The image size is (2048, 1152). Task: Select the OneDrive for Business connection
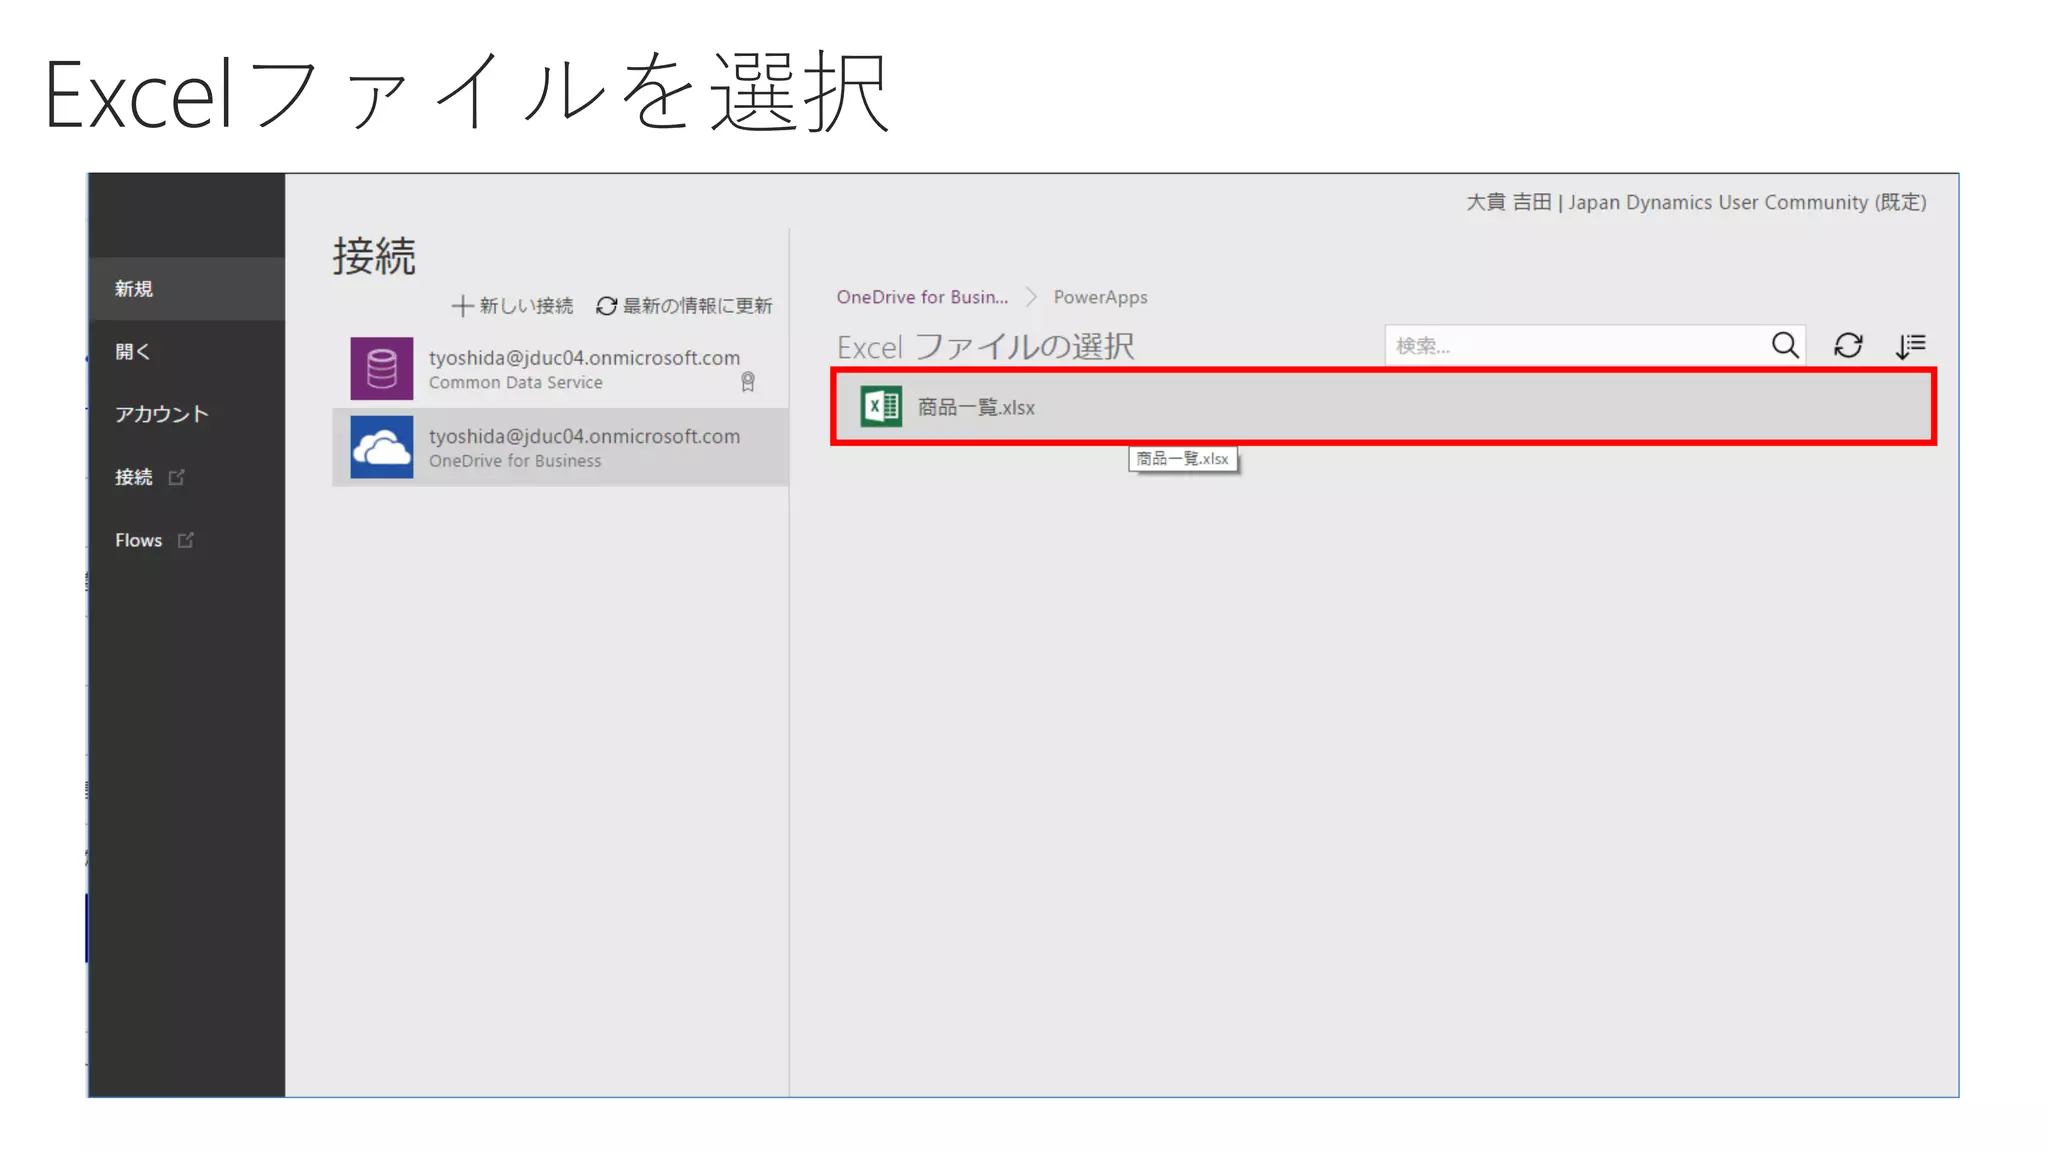(x=560, y=447)
